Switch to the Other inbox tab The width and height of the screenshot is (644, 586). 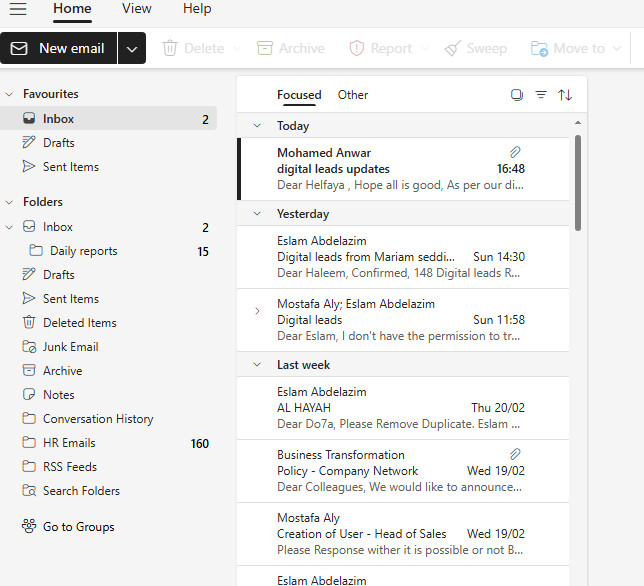pyautogui.click(x=352, y=95)
